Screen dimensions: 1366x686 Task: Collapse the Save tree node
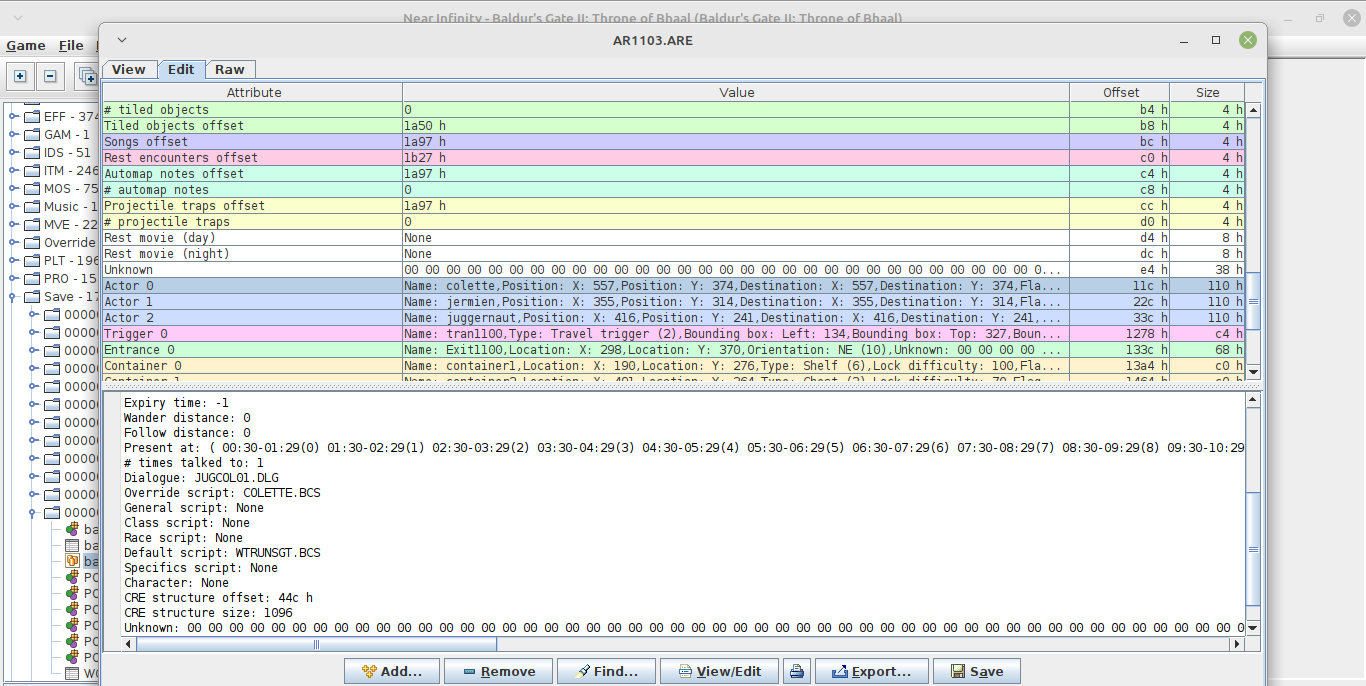click(x=14, y=297)
